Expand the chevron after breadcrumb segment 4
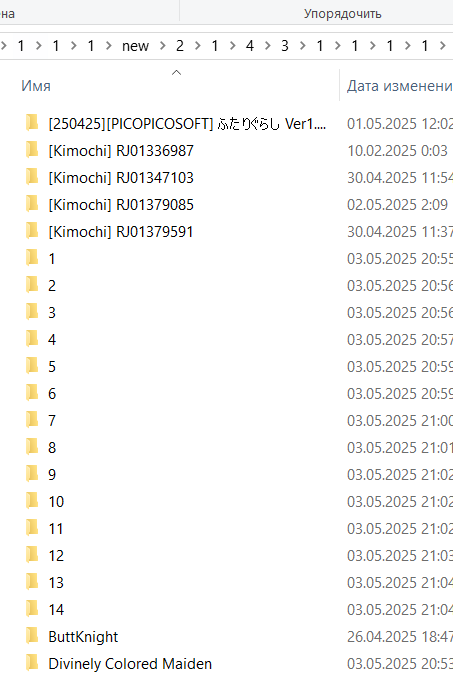 (x=268, y=45)
